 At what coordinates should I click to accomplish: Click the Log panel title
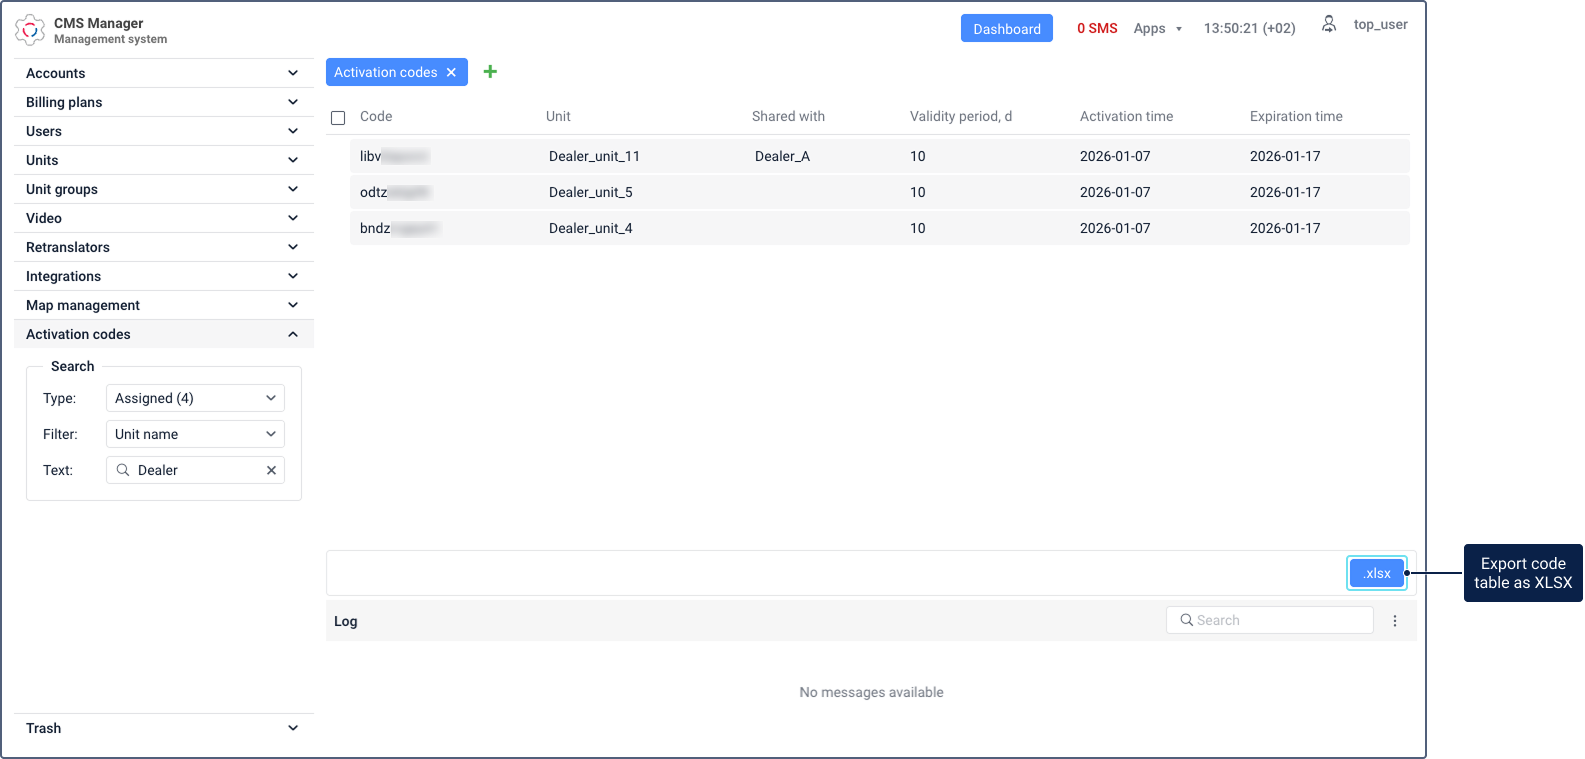(x=345, y=621)
